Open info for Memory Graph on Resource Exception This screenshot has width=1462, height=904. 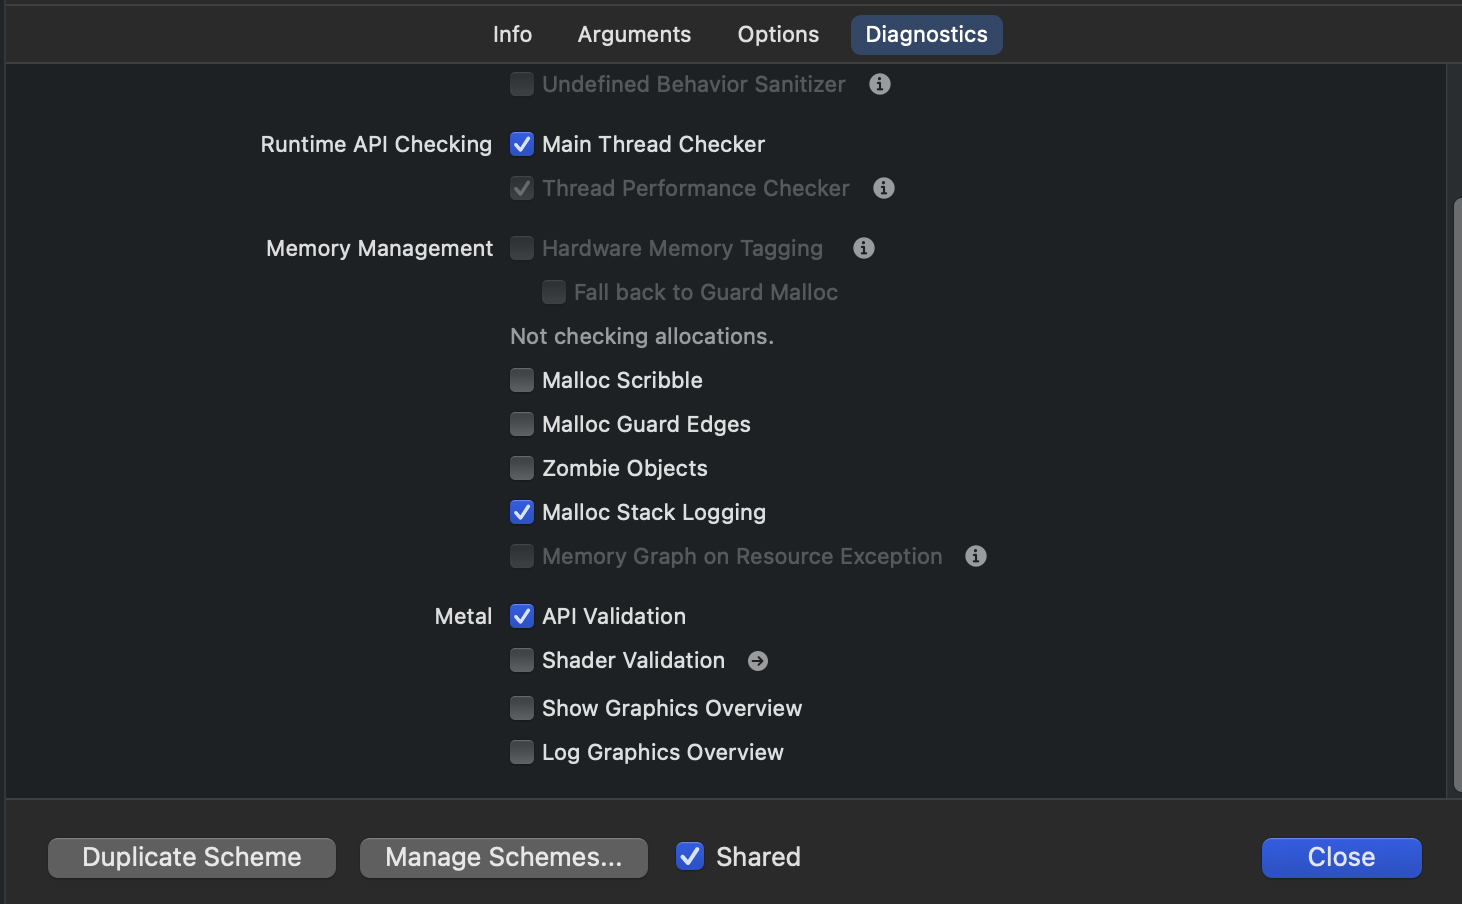click(976, 556)
